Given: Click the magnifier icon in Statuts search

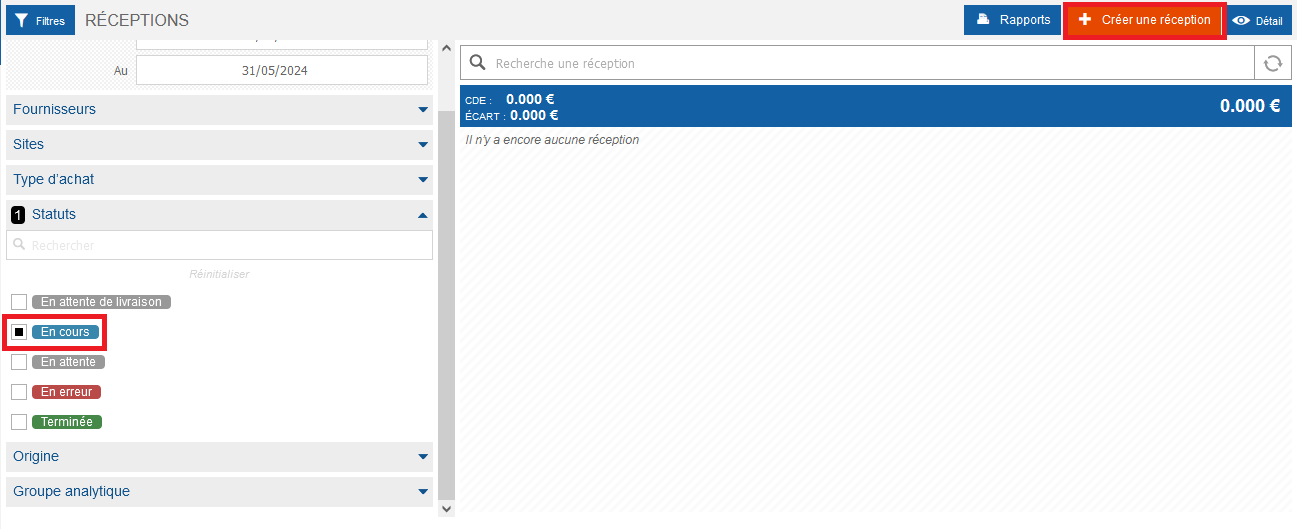Looking at the screenshot, I should 19,244.
